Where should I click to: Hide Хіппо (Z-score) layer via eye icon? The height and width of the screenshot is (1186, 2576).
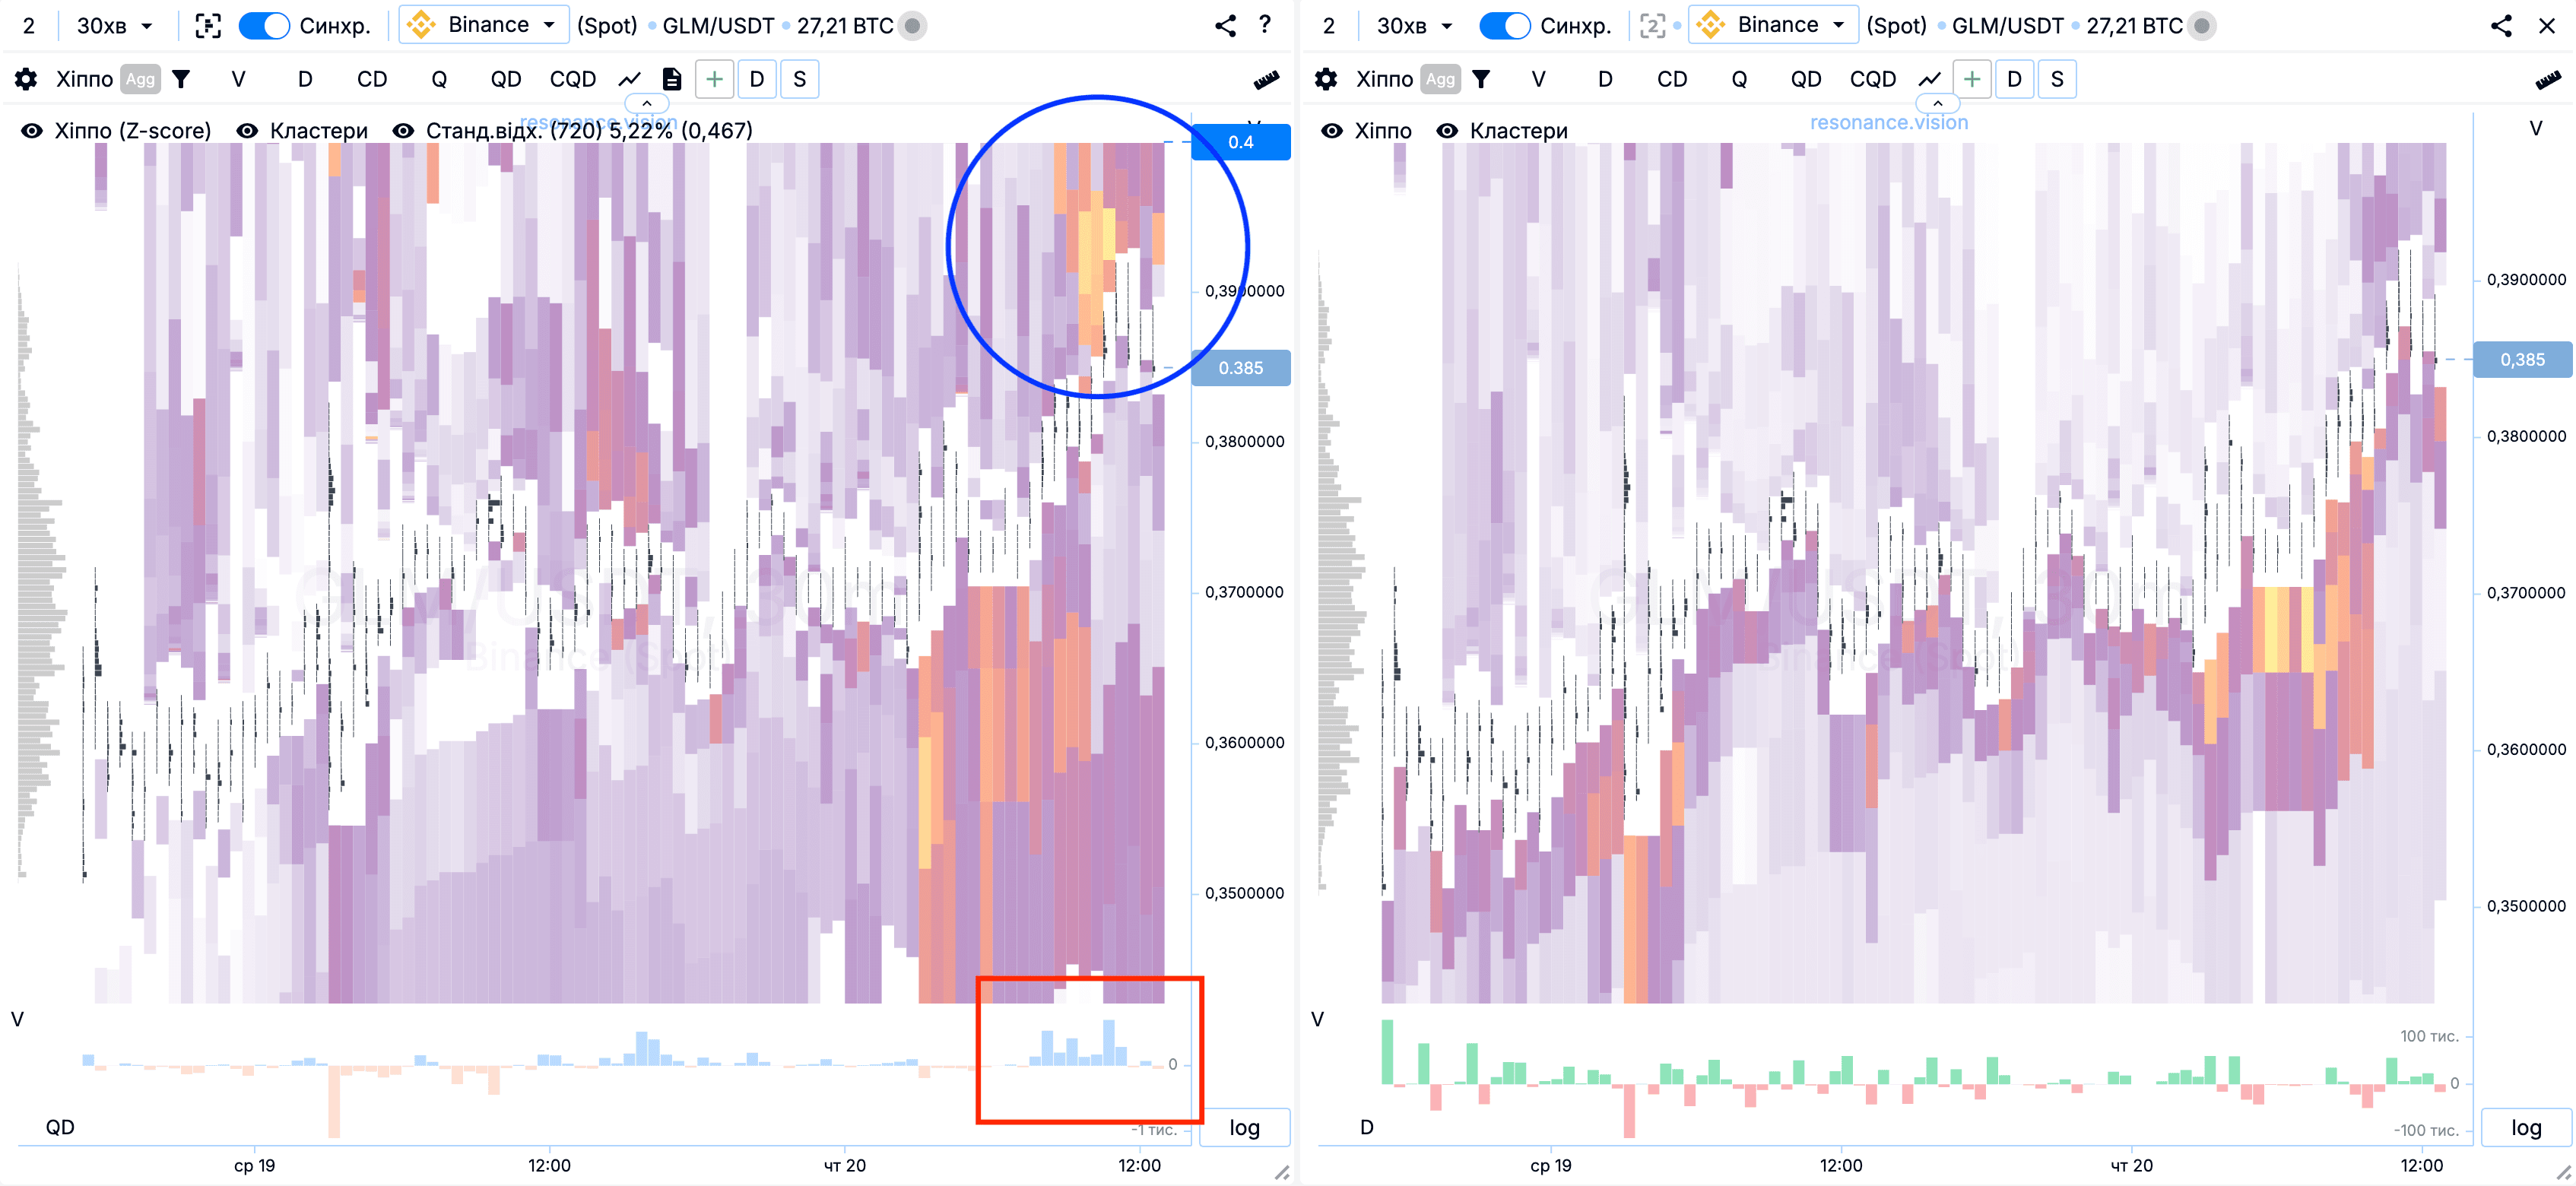(x=32, y=131)
